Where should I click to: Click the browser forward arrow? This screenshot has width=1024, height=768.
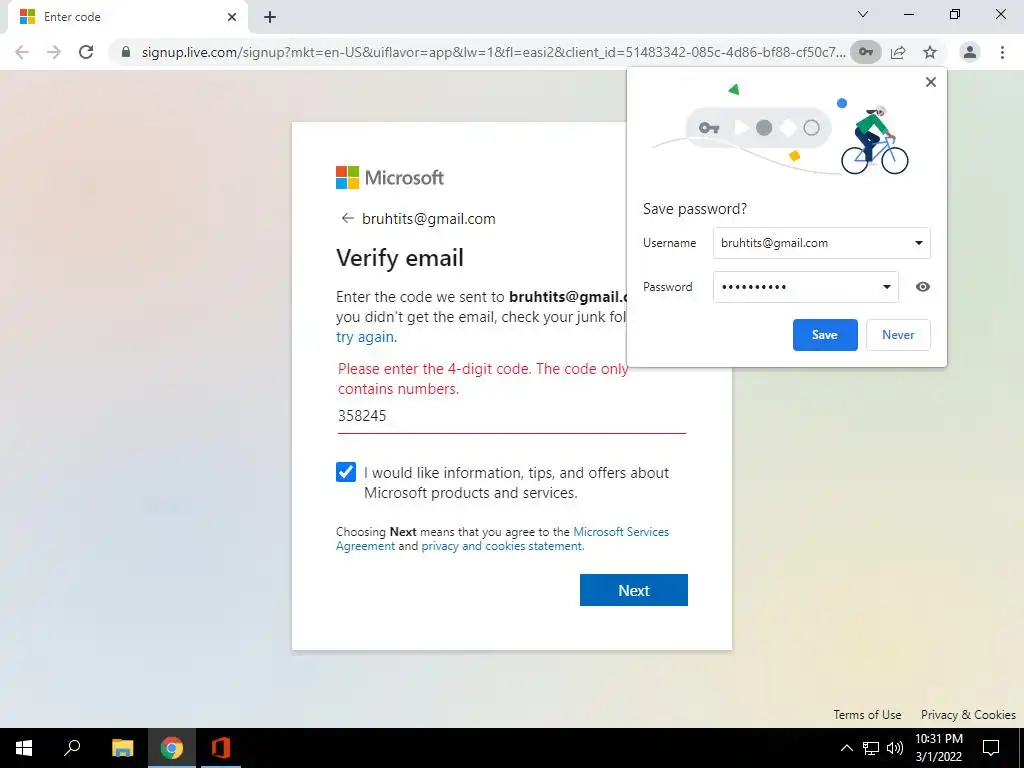tap(54, 52)
